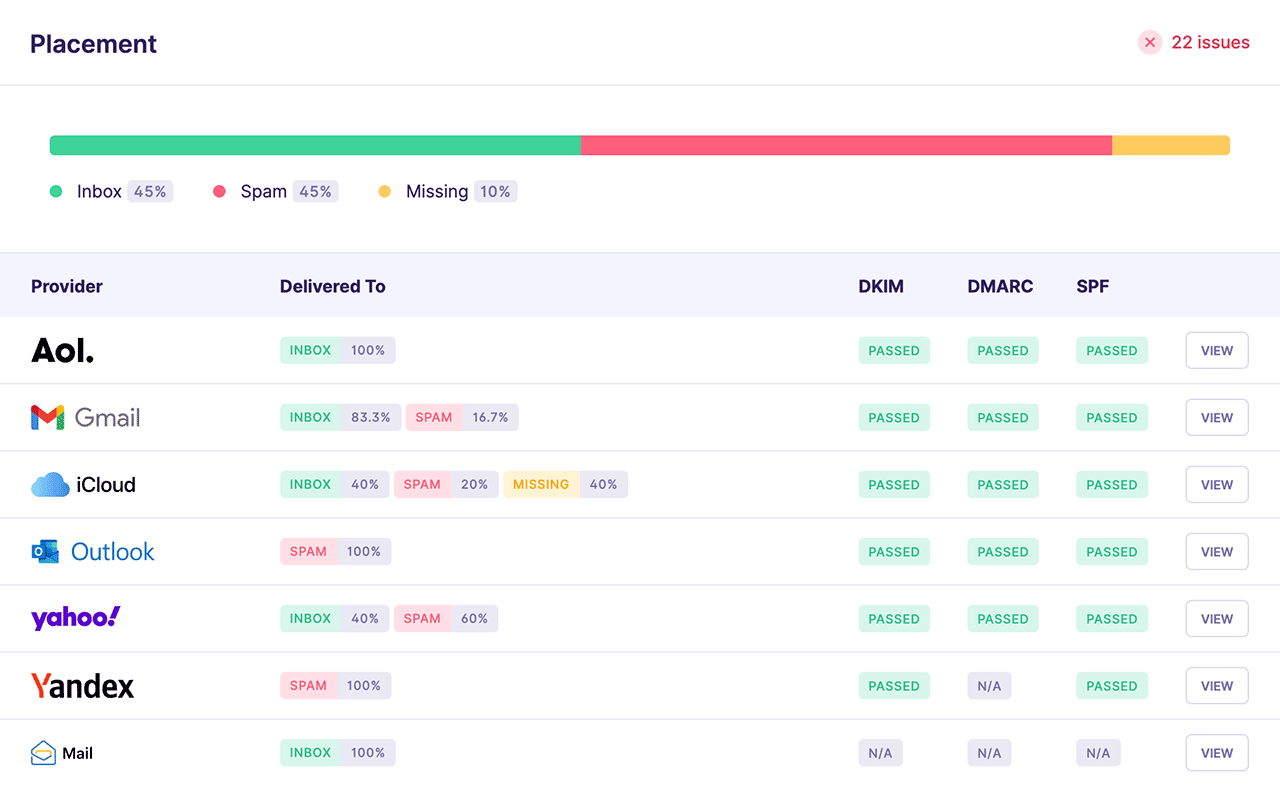Click iCloud's MISSING 40% badge
The height and width of the screenshot is (789, 1280).
(x=565, y=485)
